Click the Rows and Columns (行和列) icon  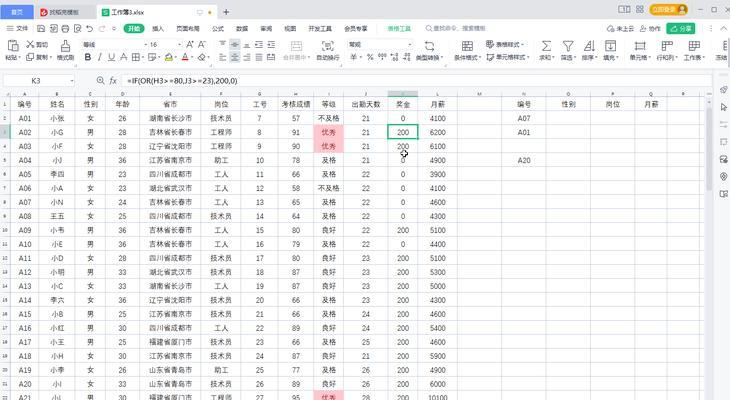(x=667, y=46)
